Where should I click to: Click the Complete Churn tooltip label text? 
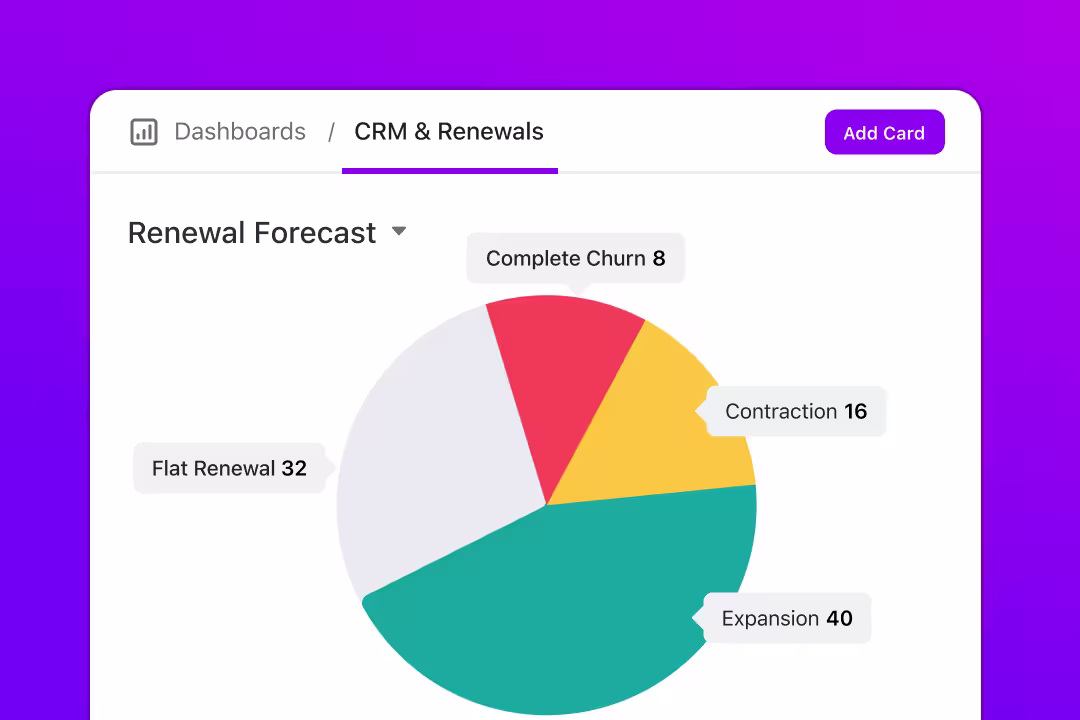pos(566,259)
